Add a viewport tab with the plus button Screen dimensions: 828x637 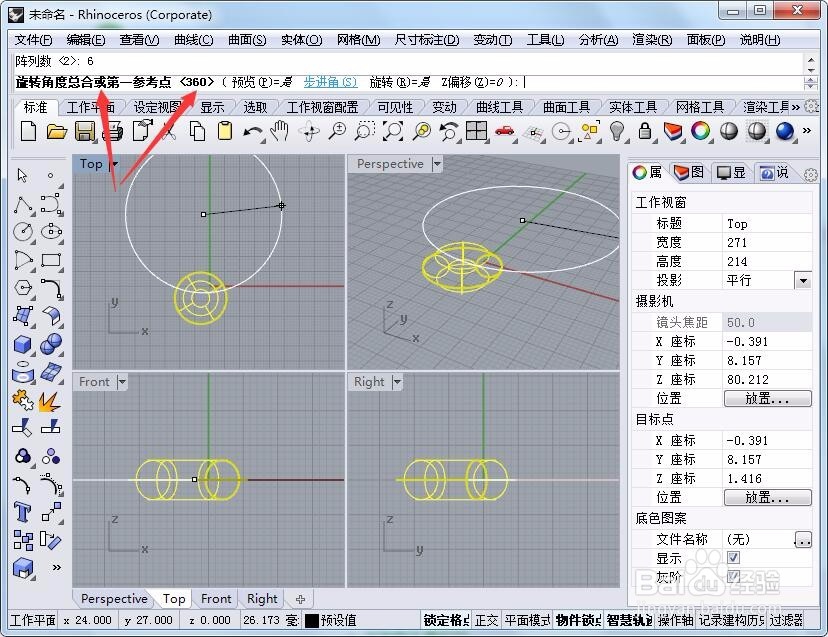coord(300,599)
